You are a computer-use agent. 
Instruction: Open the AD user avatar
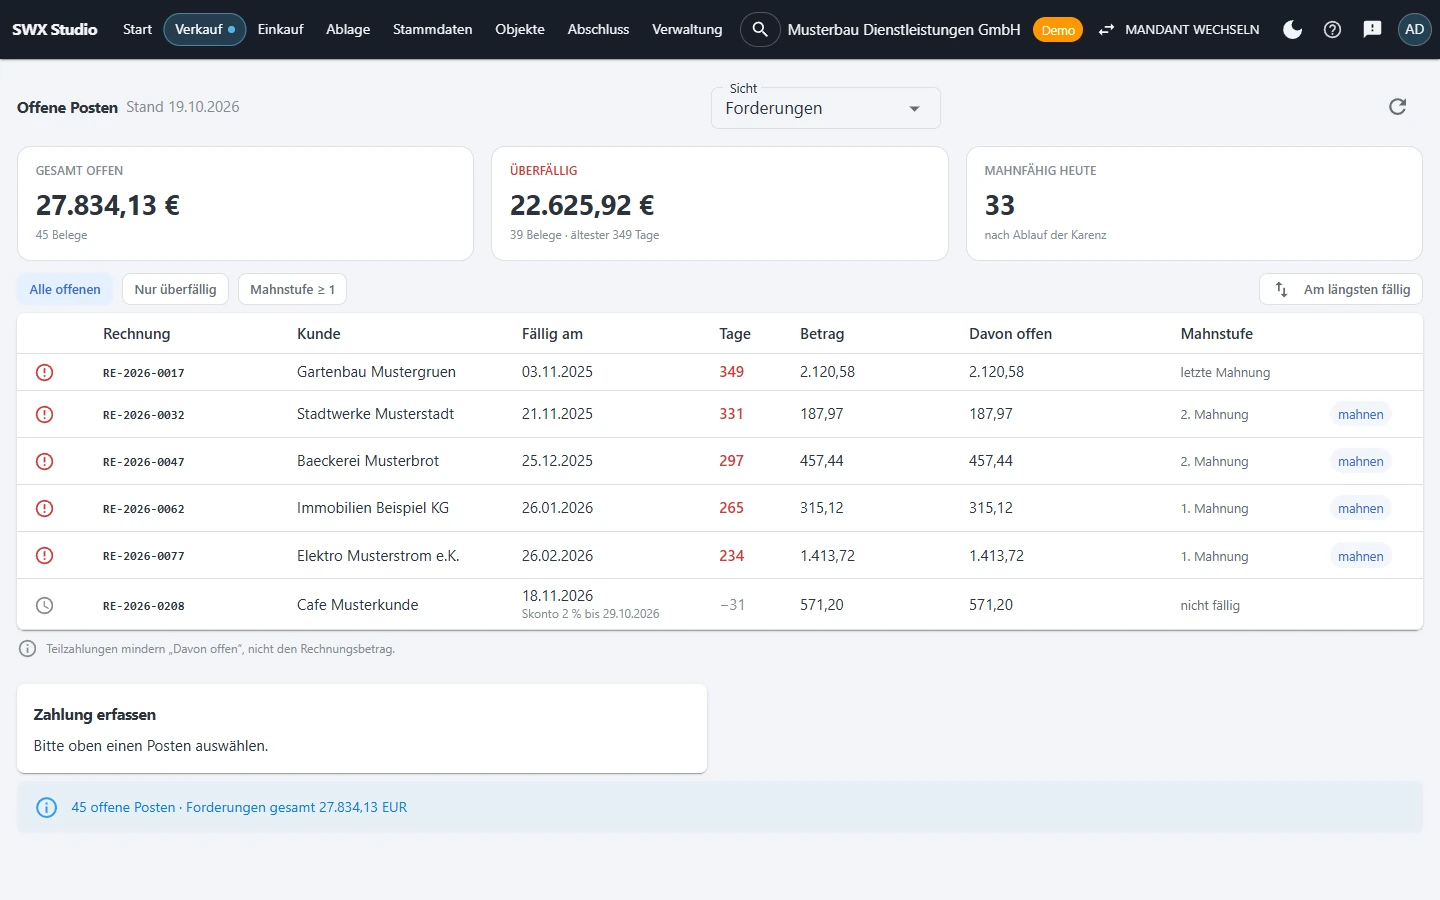click(x=1414, y=29)
